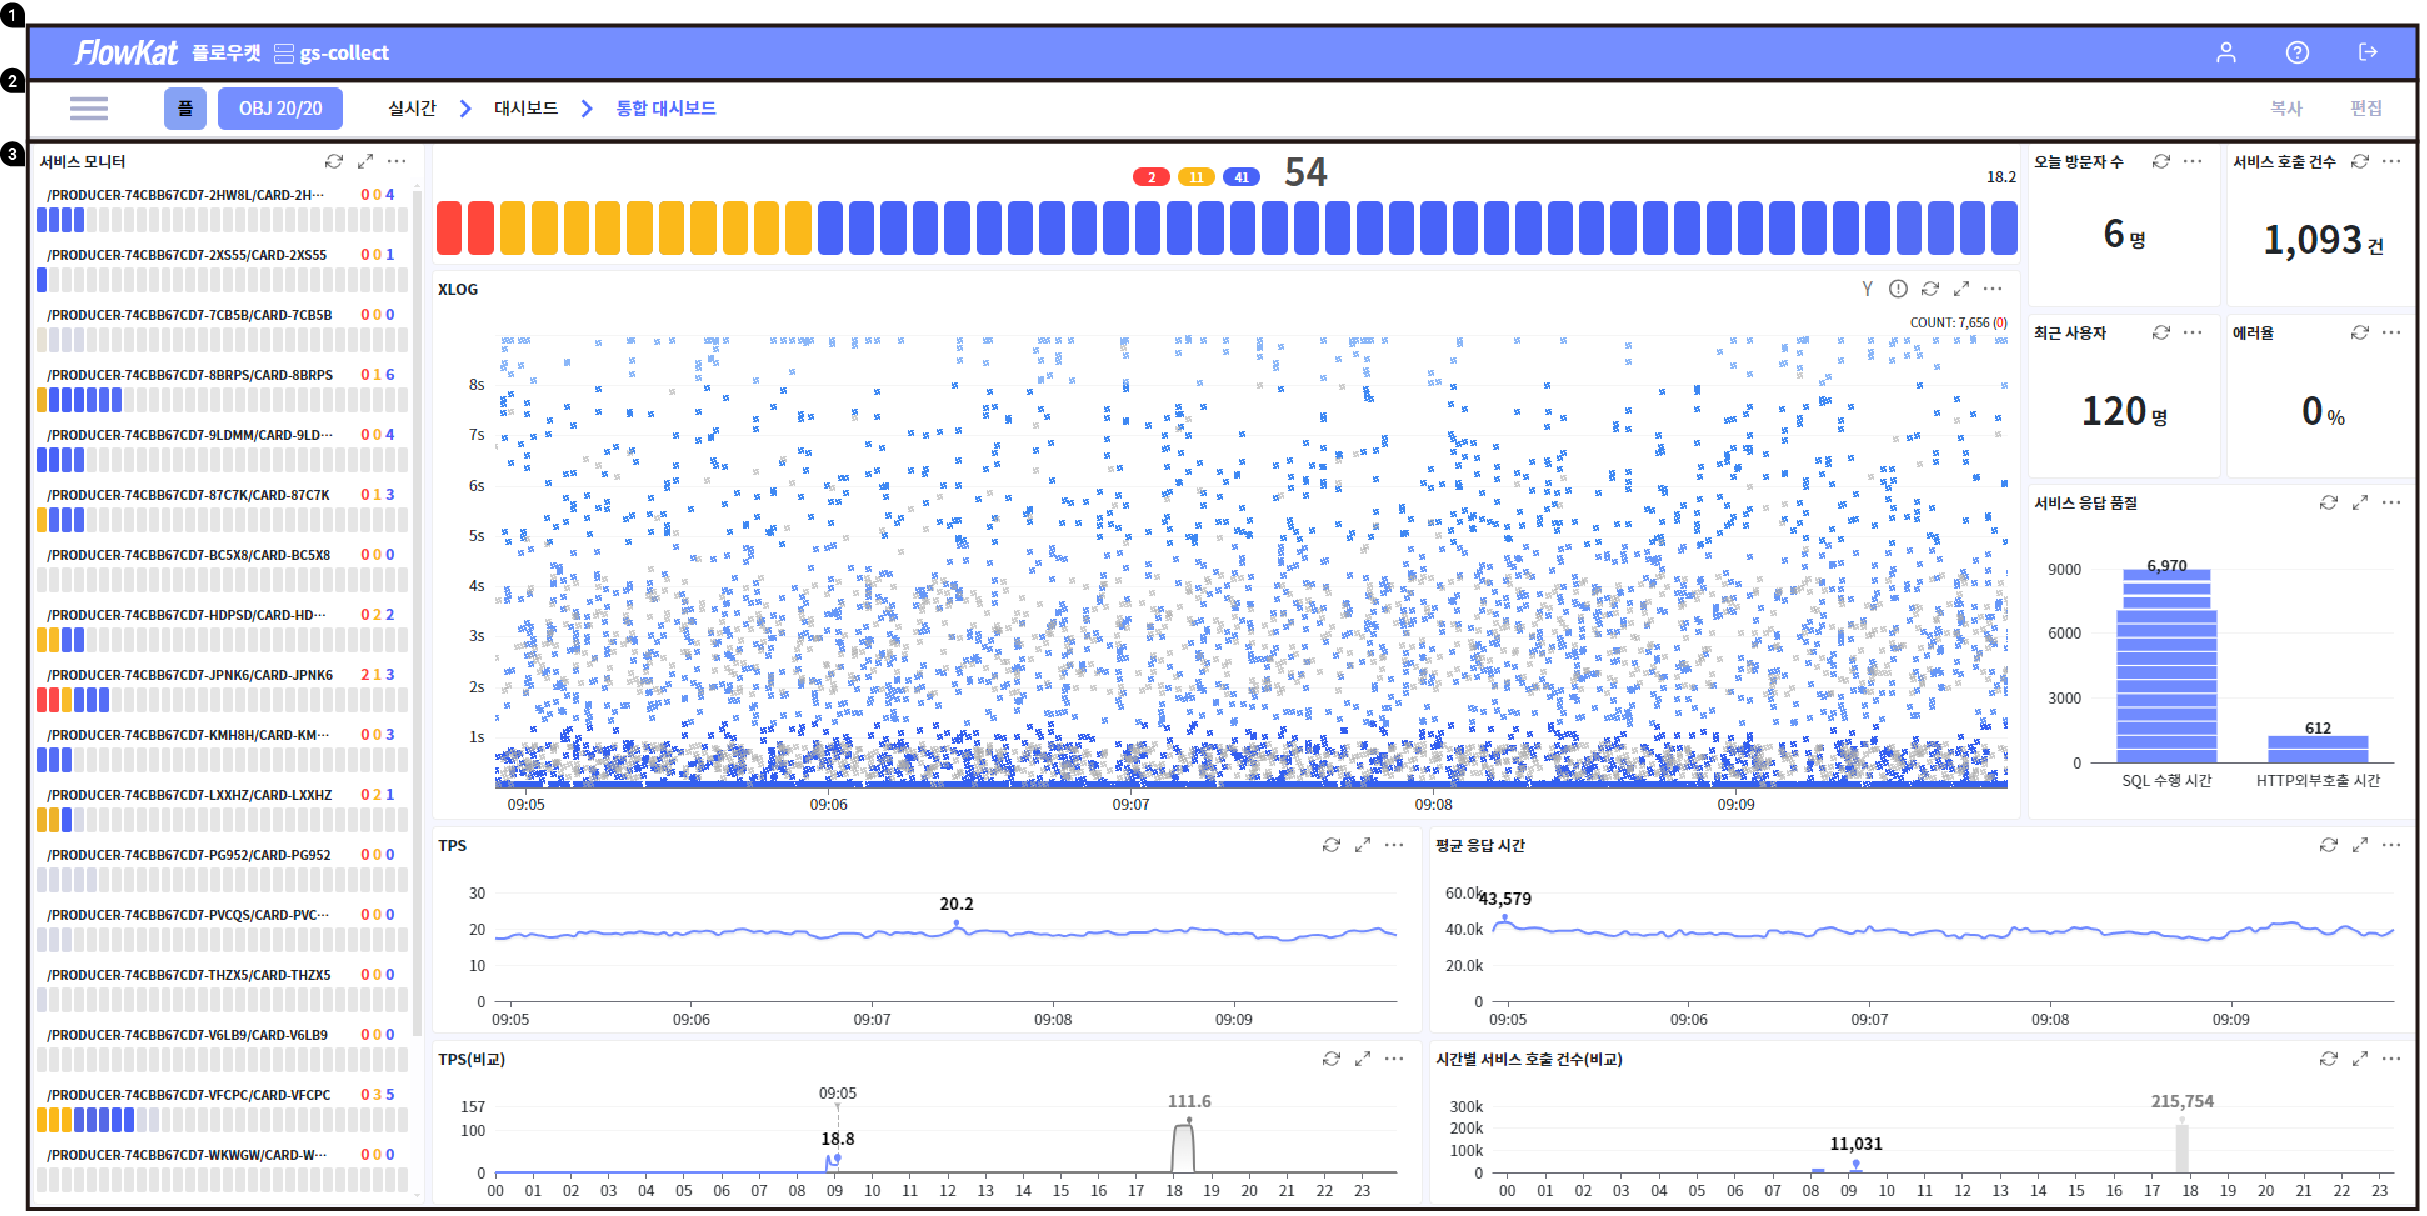Refresh the 서비스 모니터 panel

click(x=334, y=161)
